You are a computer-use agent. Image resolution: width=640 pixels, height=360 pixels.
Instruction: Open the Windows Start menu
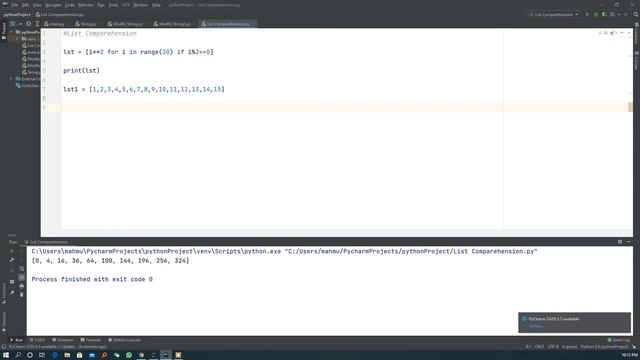pyautogui.click(x=6, y=355)
